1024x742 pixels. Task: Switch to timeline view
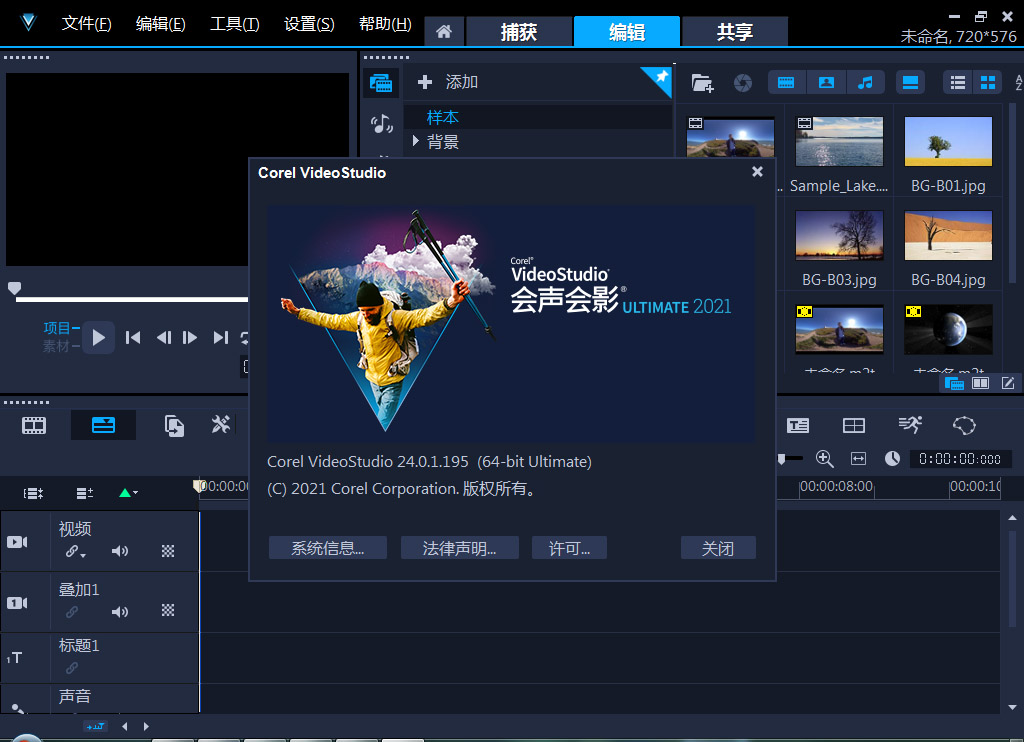click(103, 425)
